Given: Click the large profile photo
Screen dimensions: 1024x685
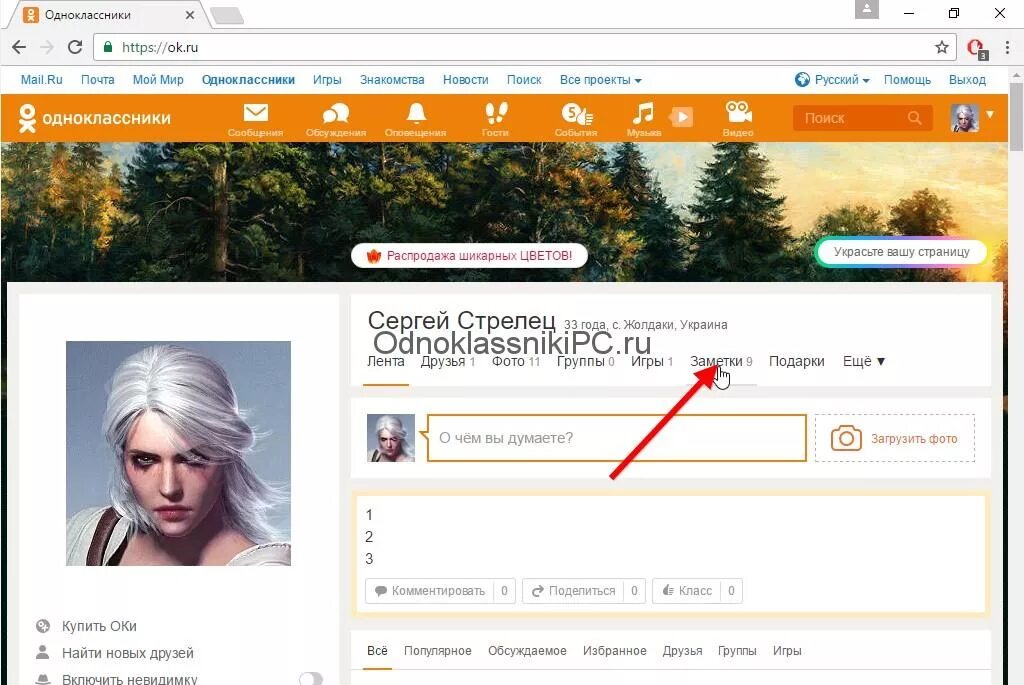Looking at the screenshot, I should coord(178,453).
